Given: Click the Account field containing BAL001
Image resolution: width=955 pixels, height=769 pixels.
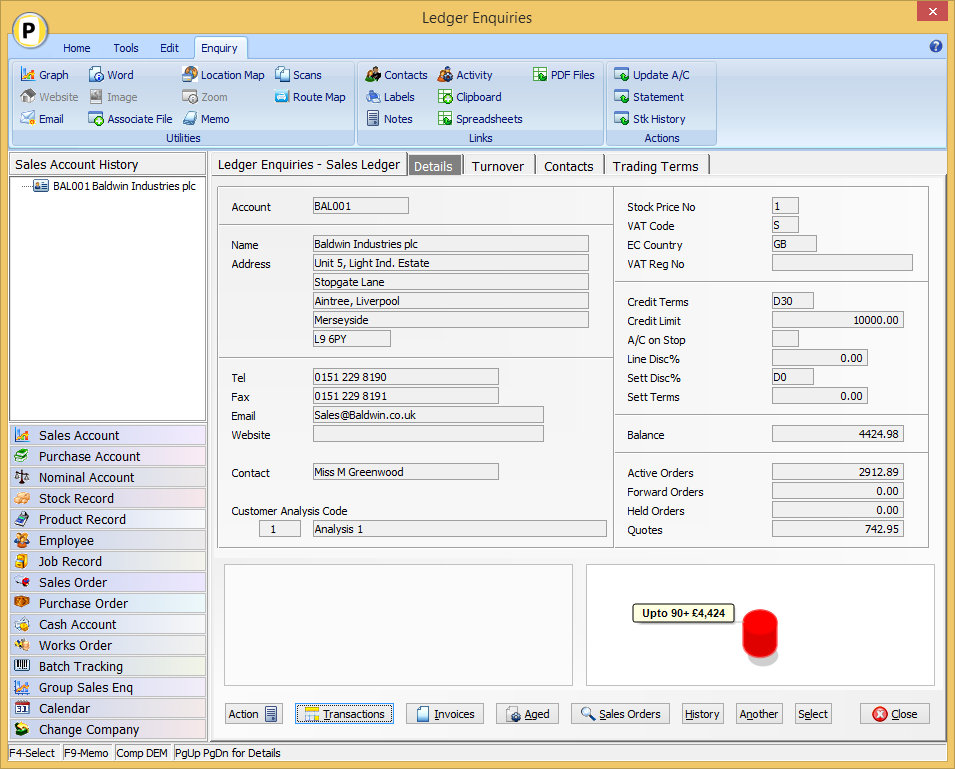Looking at the screenshot, I should coord(361,206).
